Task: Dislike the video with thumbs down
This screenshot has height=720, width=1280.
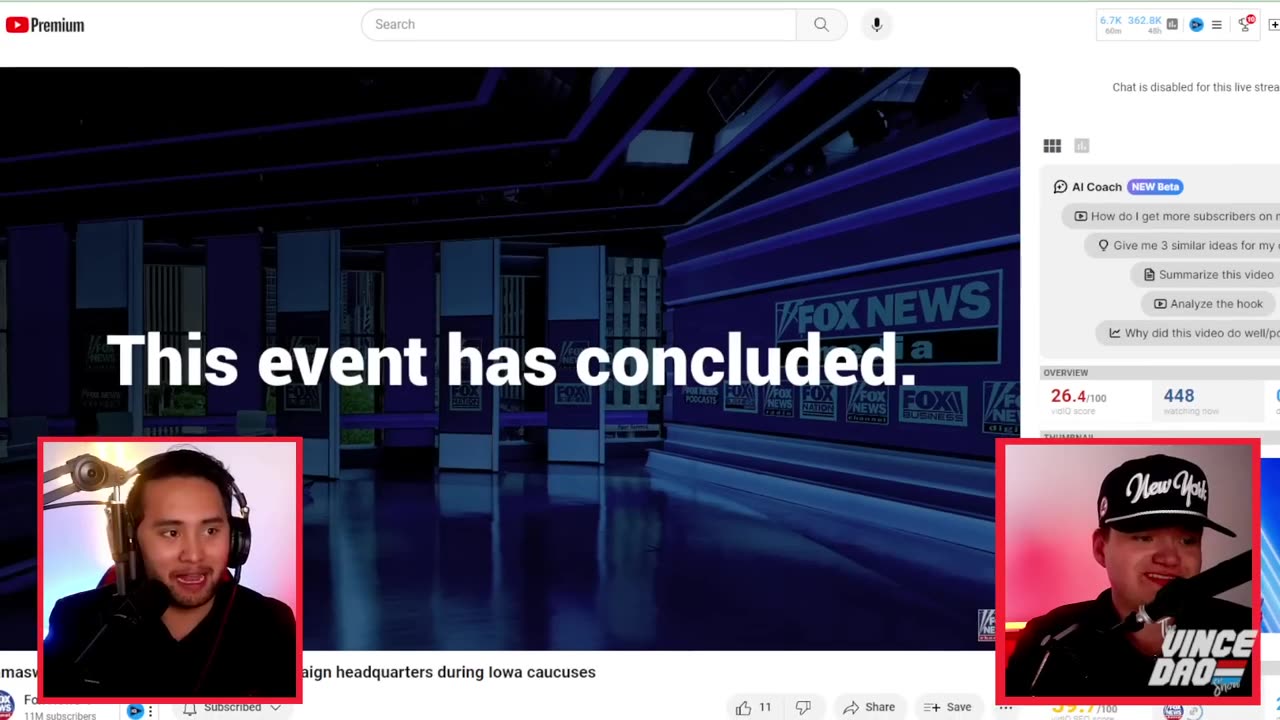Action: click(x=802, y=707)
